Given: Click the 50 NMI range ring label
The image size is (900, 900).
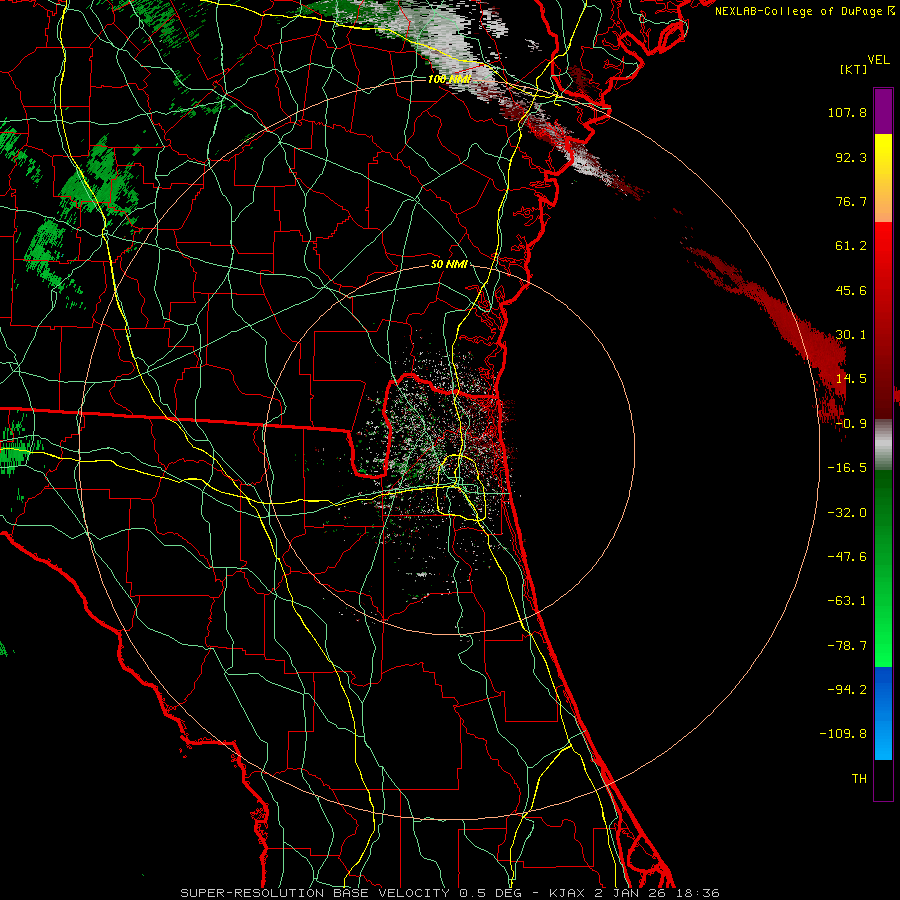Looking at the screenshot, I should coord(449,265).
